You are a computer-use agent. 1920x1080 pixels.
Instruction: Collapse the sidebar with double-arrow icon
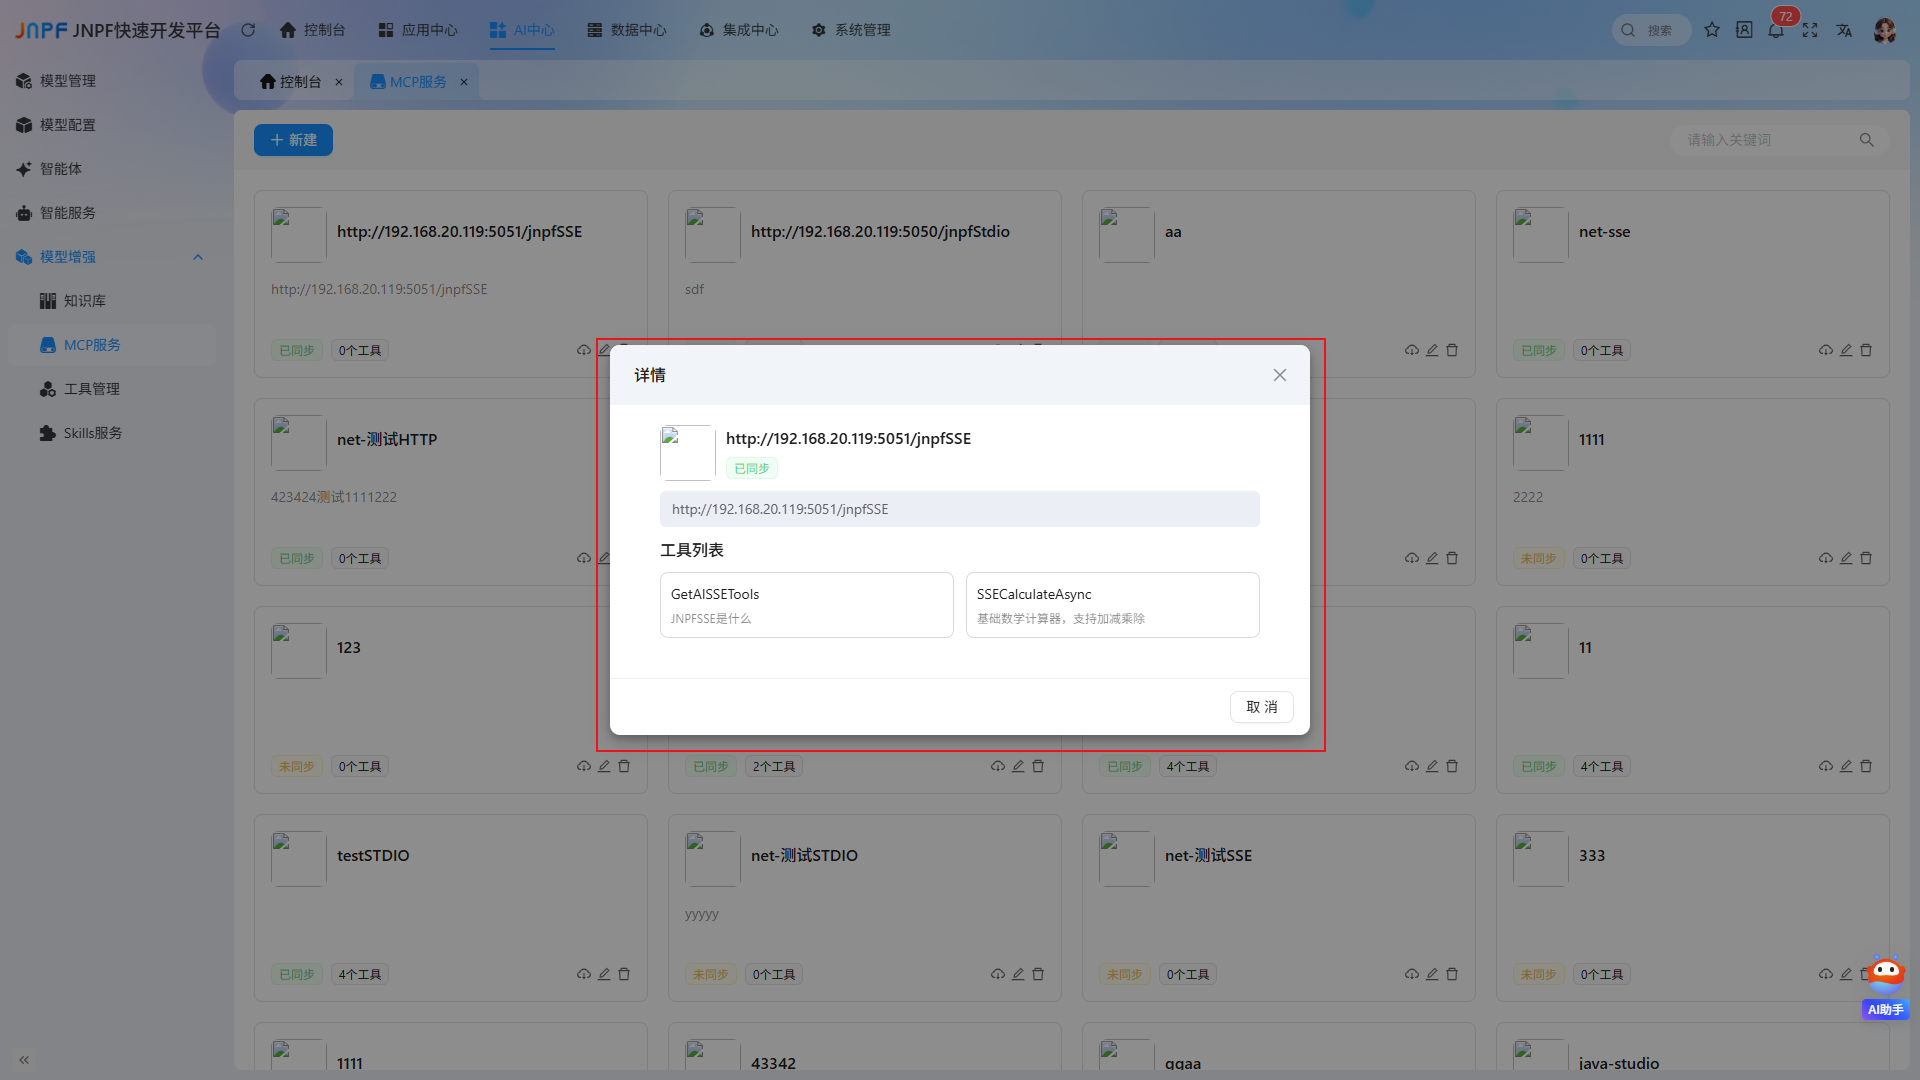(24, 1059)
